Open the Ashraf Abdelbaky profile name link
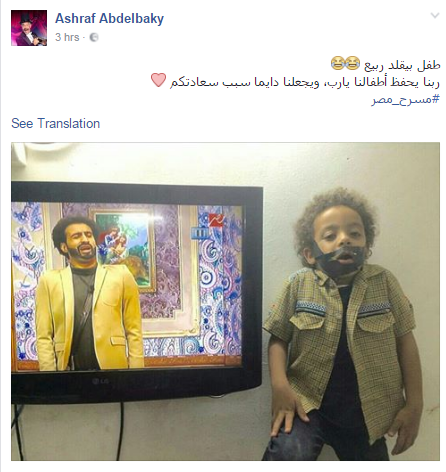 click(109, 18)
